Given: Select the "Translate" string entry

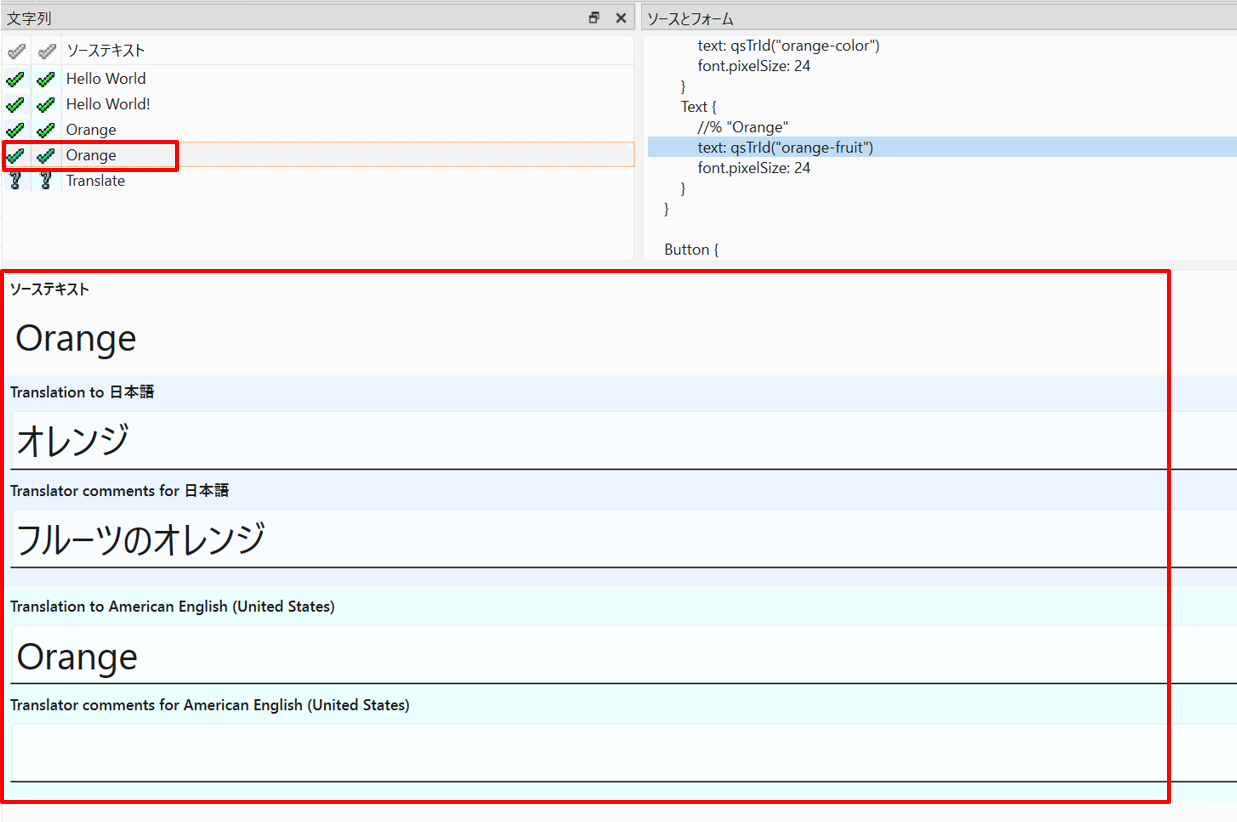Looking at the screenshot, I should pos(95,181).
